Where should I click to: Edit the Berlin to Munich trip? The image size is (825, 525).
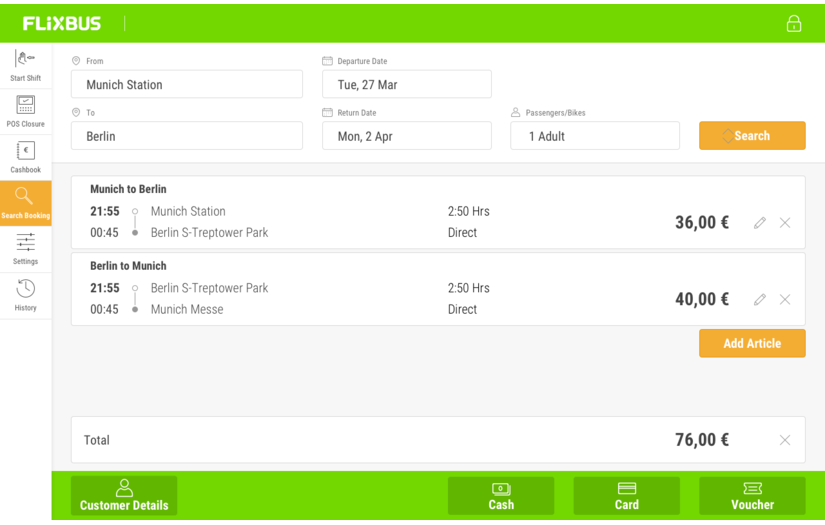point(759,300)
